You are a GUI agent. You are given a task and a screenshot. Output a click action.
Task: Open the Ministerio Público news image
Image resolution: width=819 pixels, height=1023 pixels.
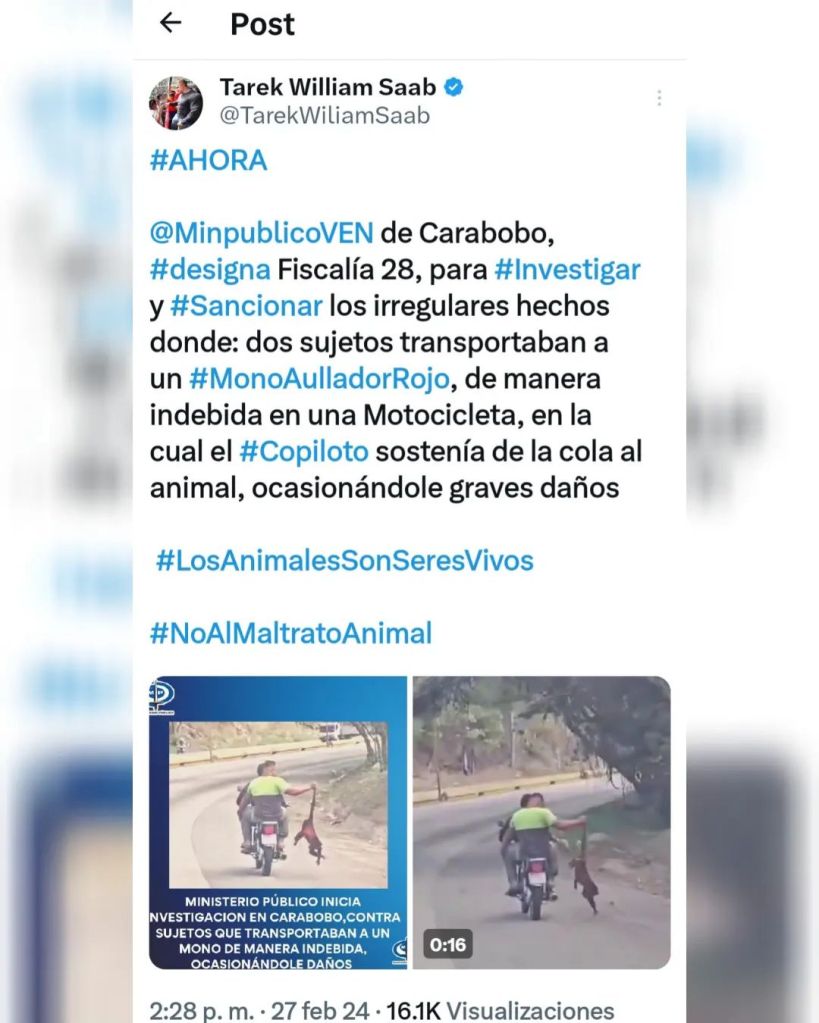(278, 823)
